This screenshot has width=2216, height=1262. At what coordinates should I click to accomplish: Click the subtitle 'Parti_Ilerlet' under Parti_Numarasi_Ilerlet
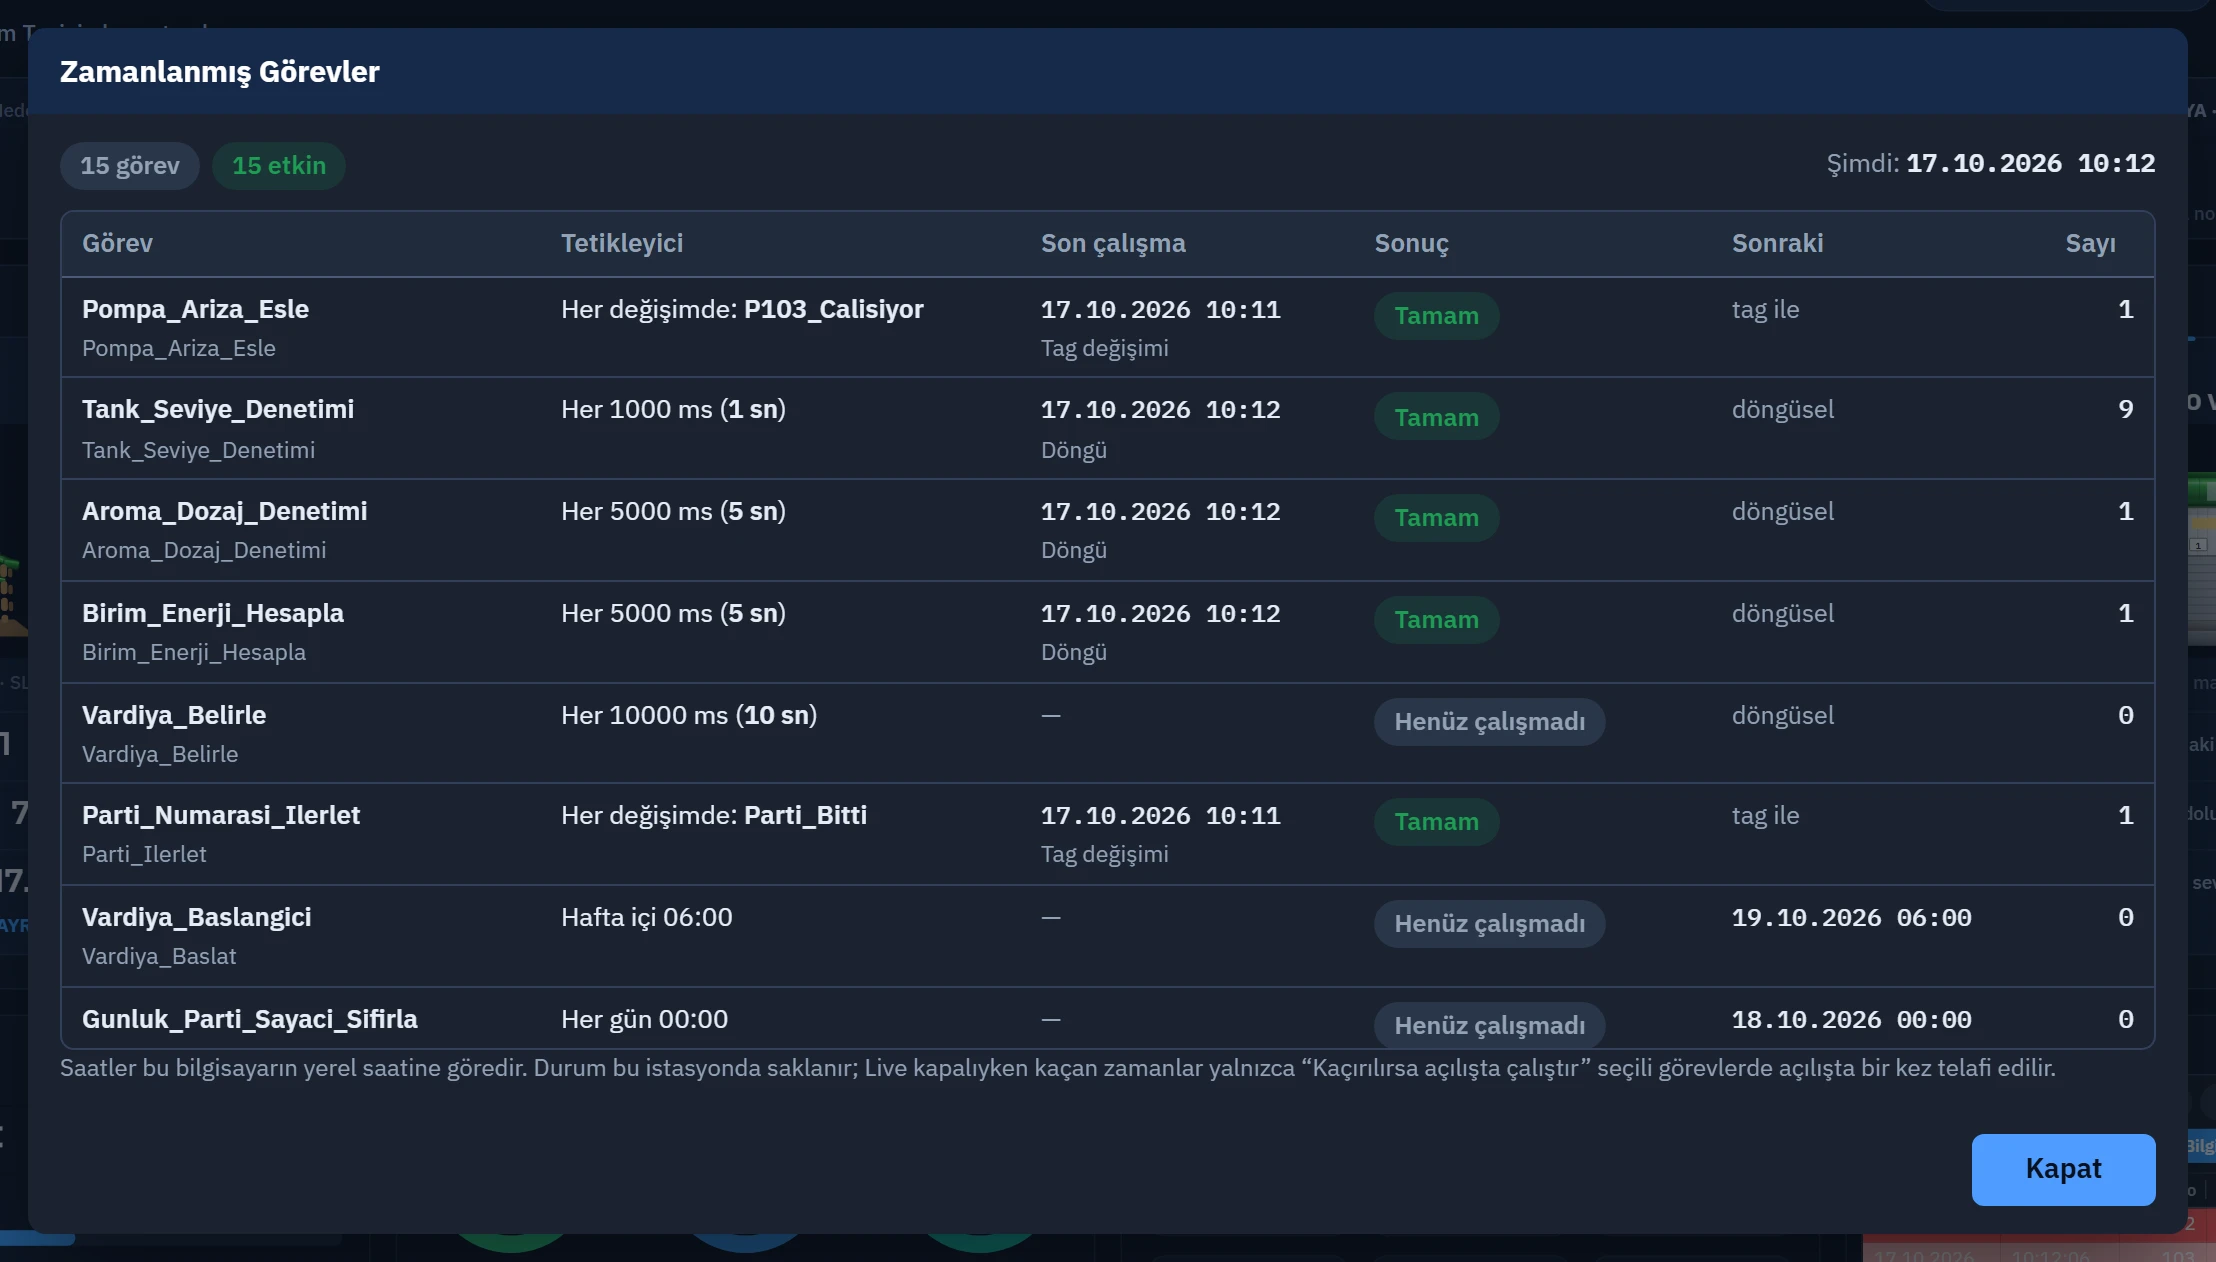click(144, 854)
